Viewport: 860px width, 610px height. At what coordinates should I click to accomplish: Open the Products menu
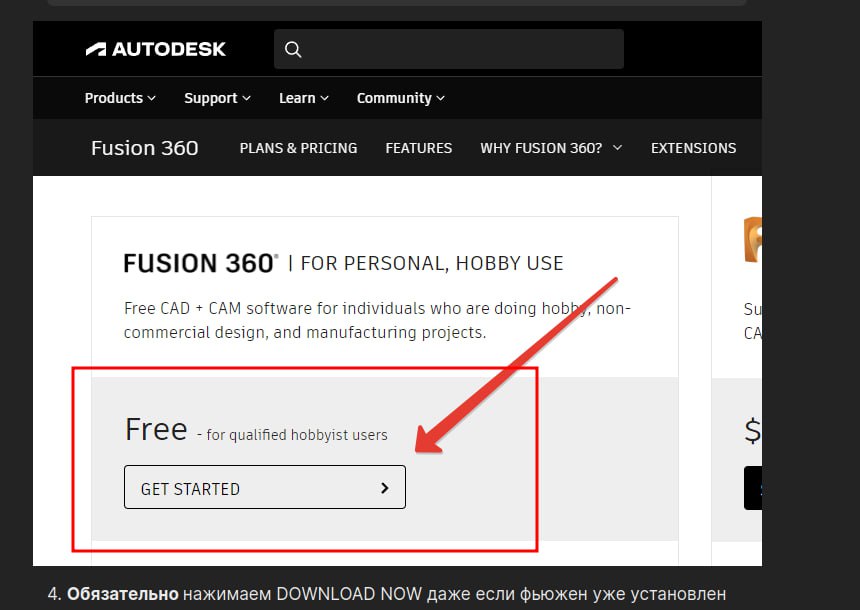[120, 98]
